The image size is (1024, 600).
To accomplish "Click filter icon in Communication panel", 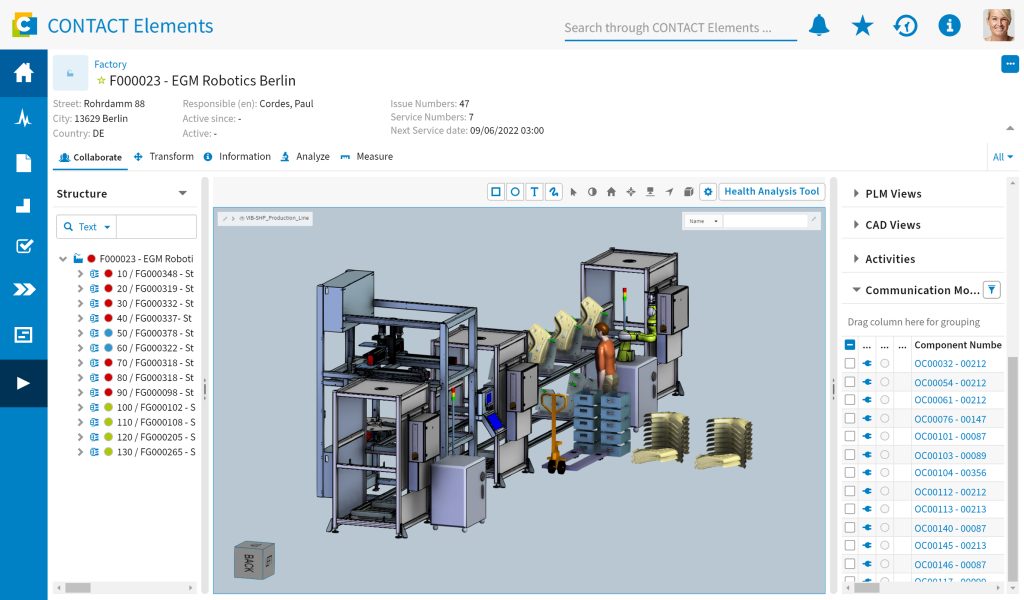I will pos(992,290).
